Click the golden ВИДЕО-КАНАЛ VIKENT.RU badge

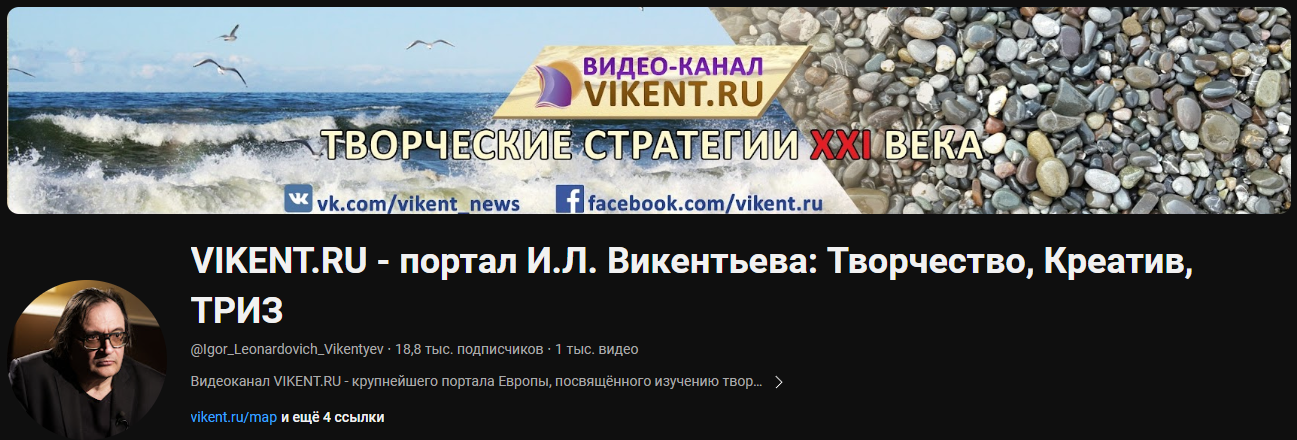(652, 82)
